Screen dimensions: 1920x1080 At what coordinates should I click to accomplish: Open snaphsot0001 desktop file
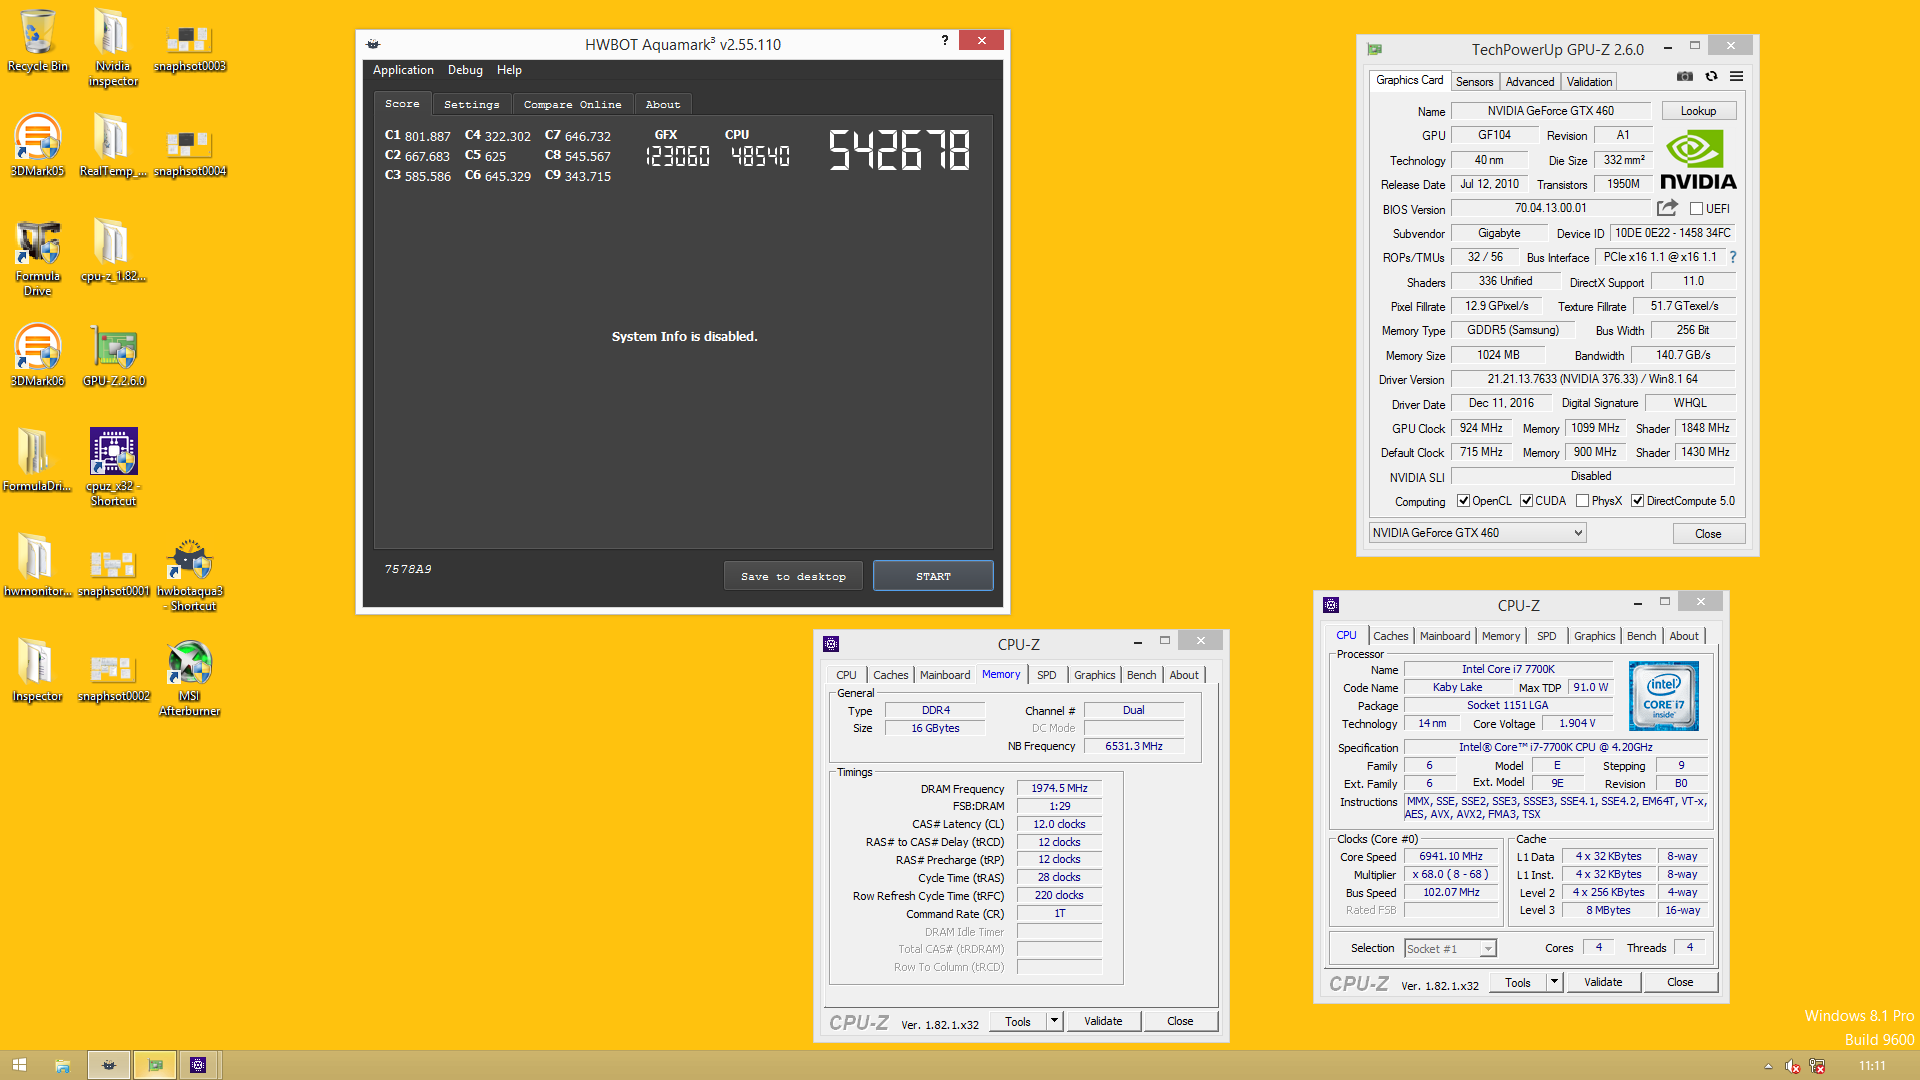click(113, 572)
